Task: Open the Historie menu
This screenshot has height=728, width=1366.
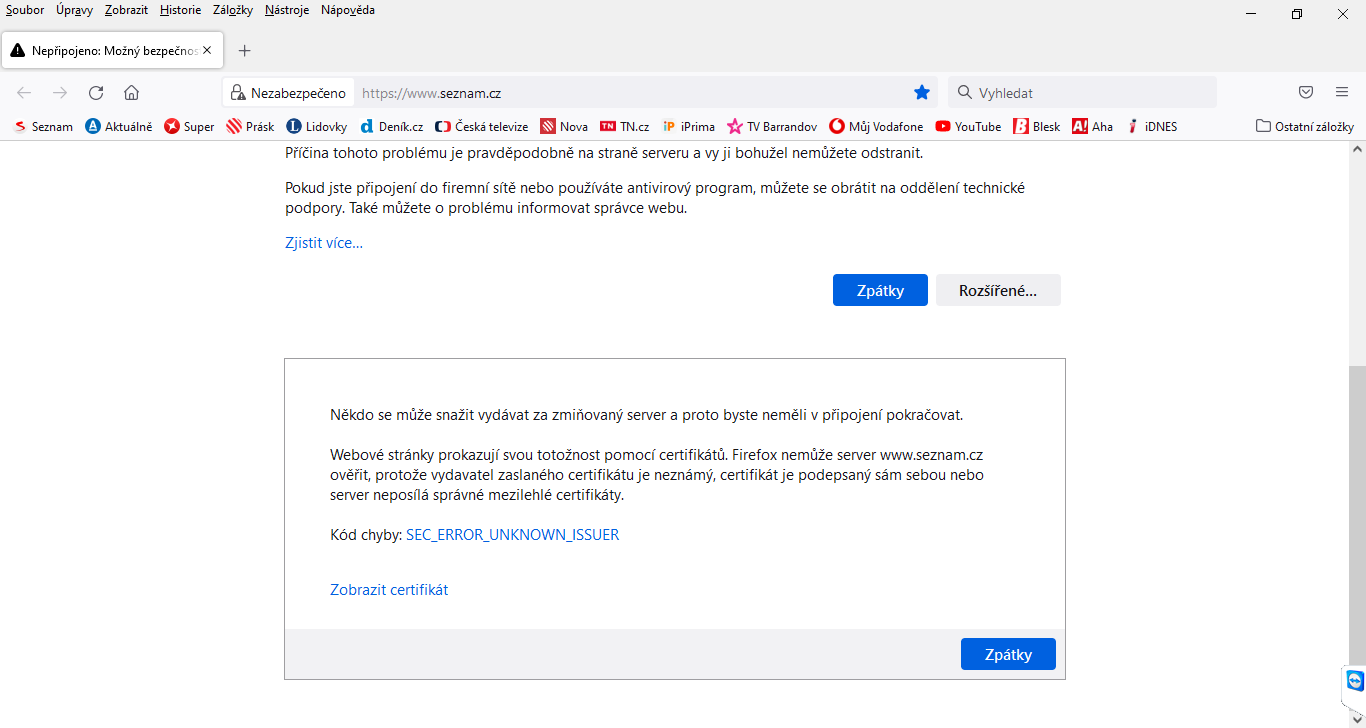Action: tap(180, 10)
